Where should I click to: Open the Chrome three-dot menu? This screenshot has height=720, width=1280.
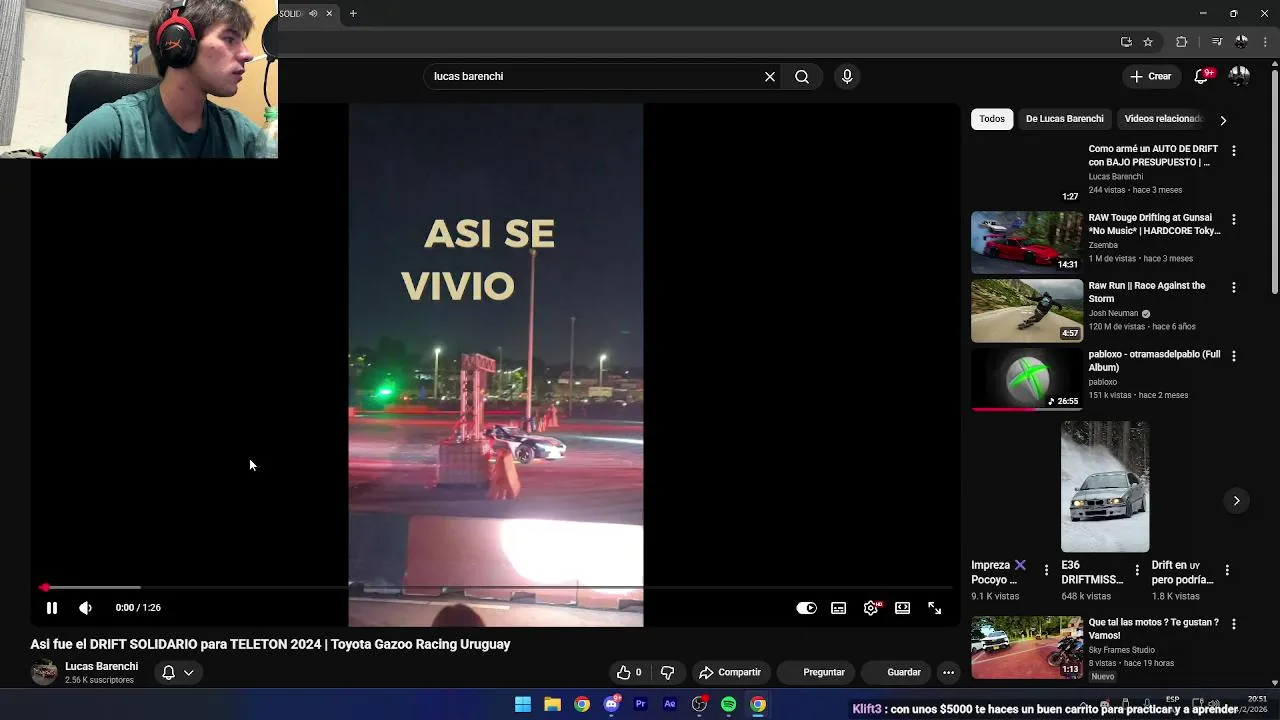[x=1263, y=42]
